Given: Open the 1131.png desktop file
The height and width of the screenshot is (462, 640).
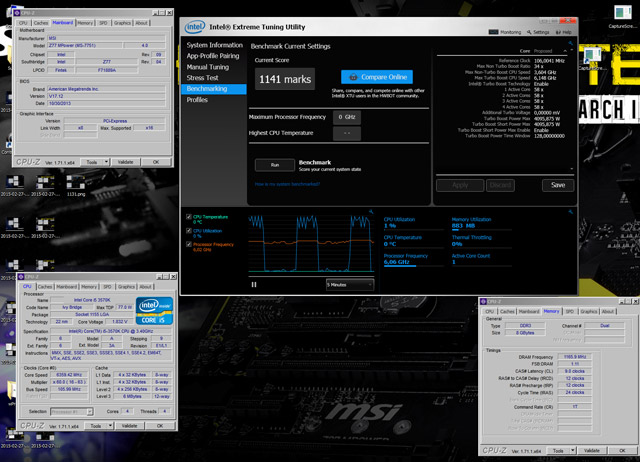Looking at the screenshot, I should tap(76, 186).
